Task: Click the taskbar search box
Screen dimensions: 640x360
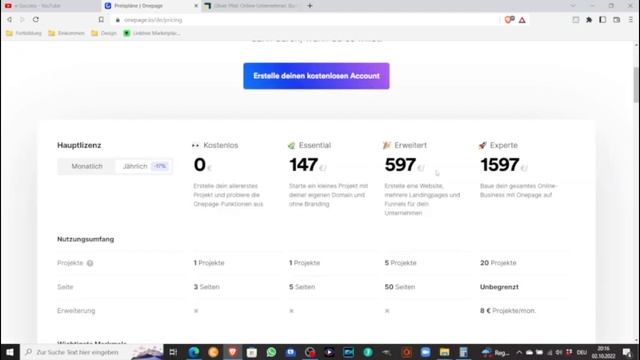Action: tap(92, 352)
